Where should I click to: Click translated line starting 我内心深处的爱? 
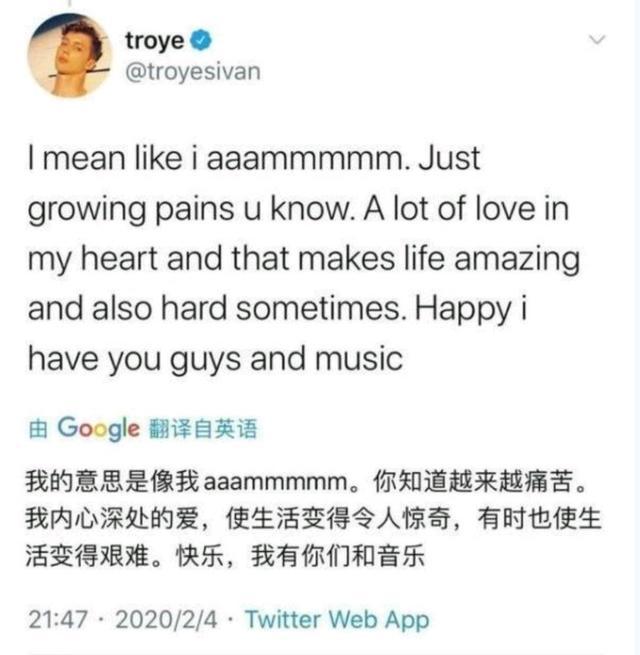[313, 519]
